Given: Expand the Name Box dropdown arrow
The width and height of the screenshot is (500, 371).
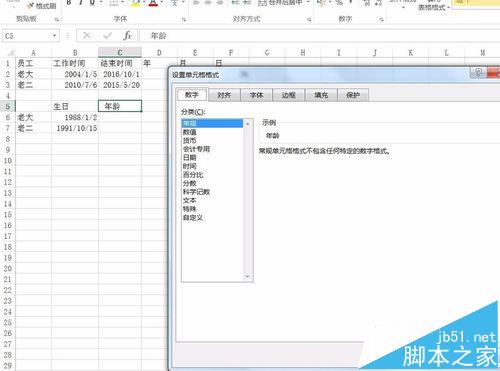Looking at the screenshot, I should coord(54,36).
